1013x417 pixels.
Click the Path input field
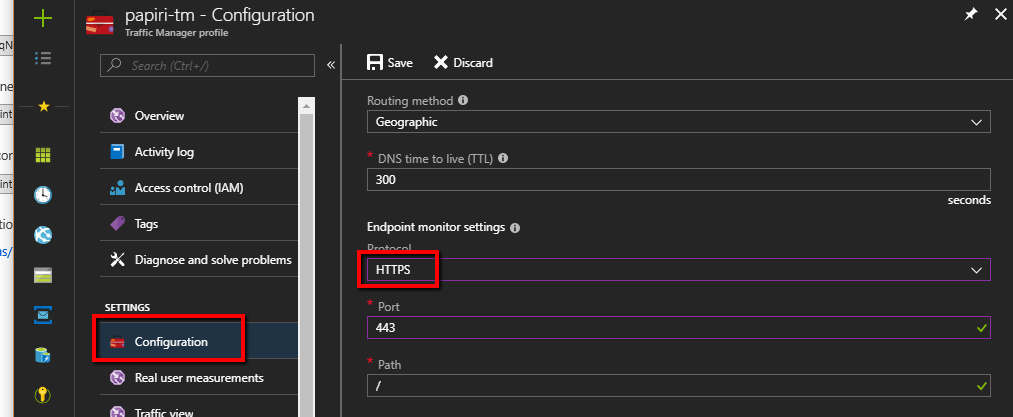pyautogui.click(x=678, y=385)
